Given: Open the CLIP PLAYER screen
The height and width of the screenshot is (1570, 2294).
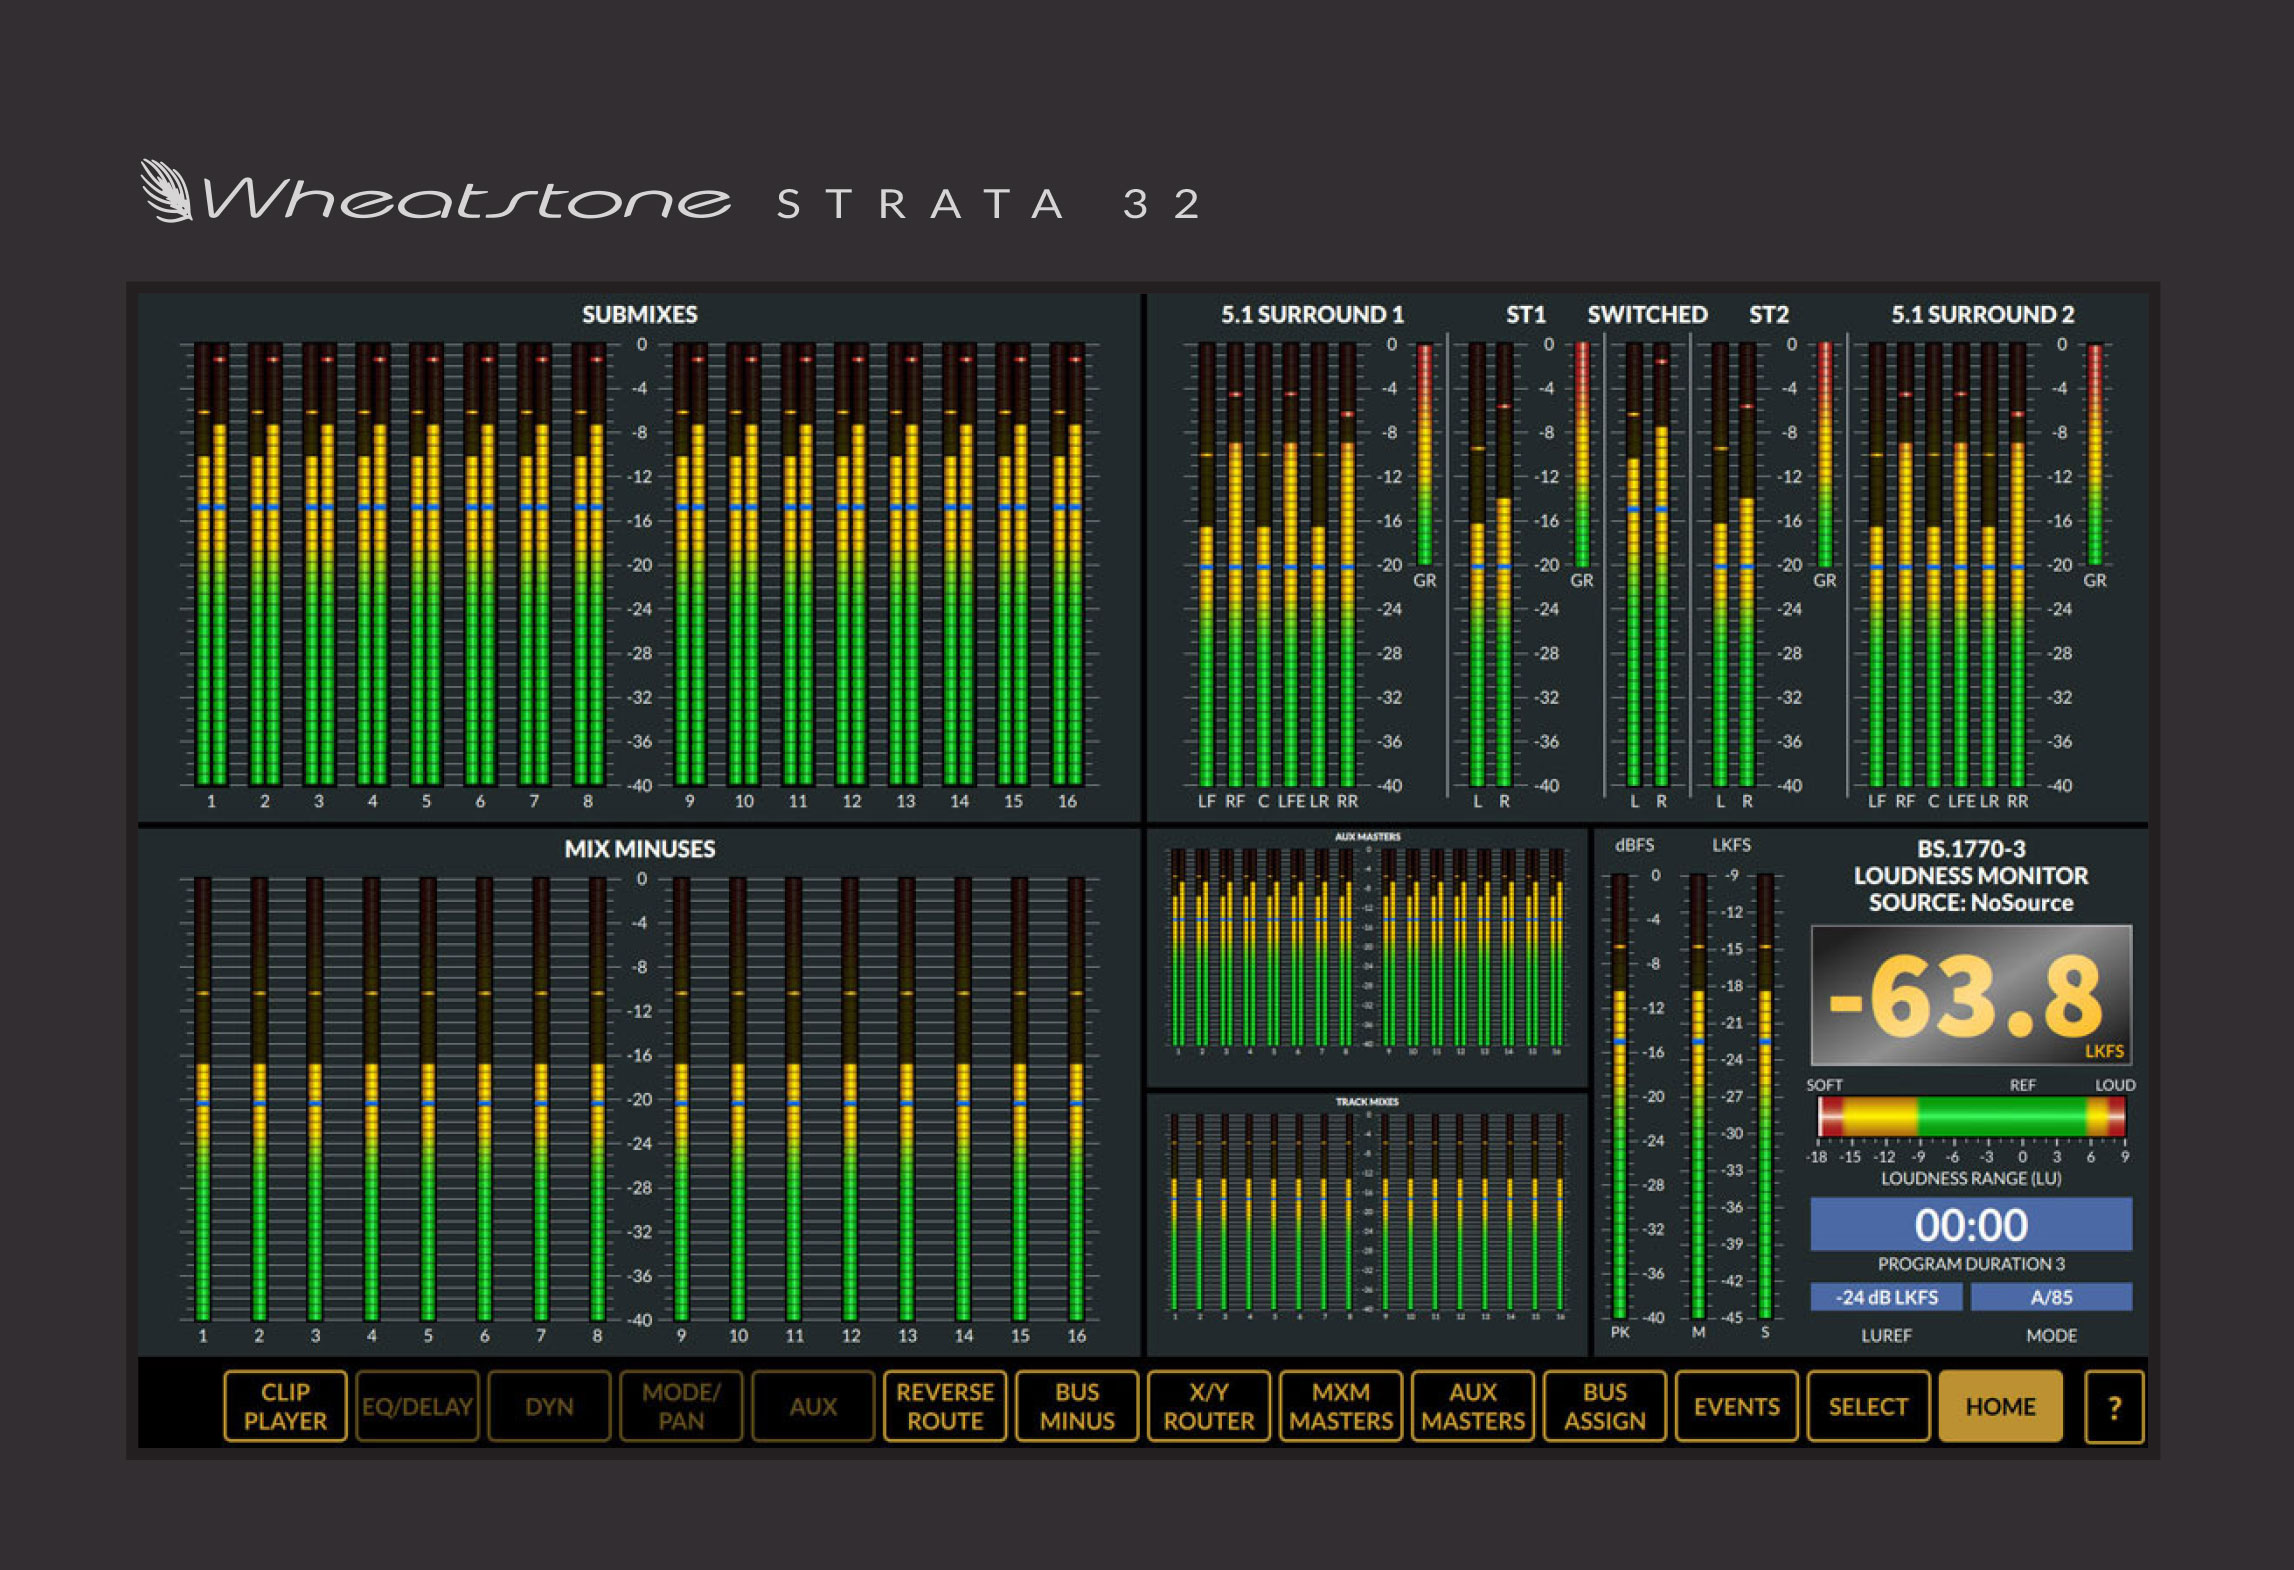Looking at the screenshot, I should point(285,1406).
